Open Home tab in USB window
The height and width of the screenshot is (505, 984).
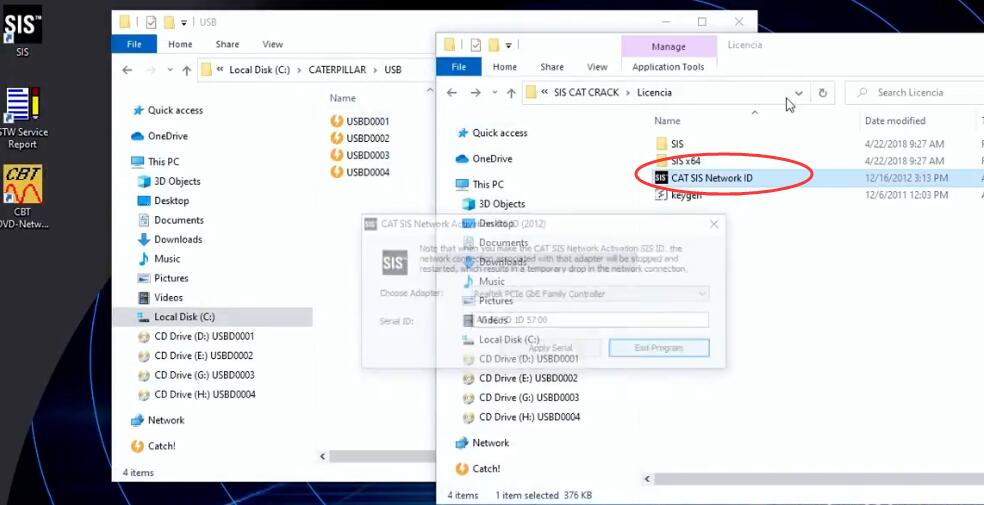(180, 45)
